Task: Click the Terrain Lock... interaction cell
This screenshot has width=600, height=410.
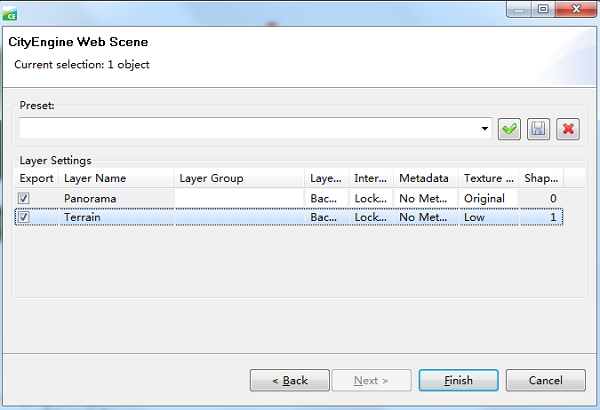Action: [x=370, y=217]
